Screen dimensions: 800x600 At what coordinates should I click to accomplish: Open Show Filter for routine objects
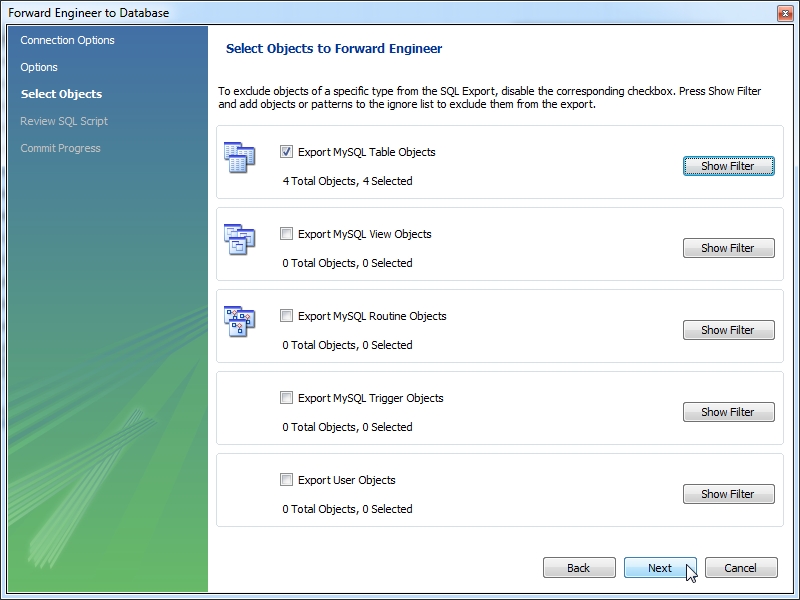coord(729,330)
